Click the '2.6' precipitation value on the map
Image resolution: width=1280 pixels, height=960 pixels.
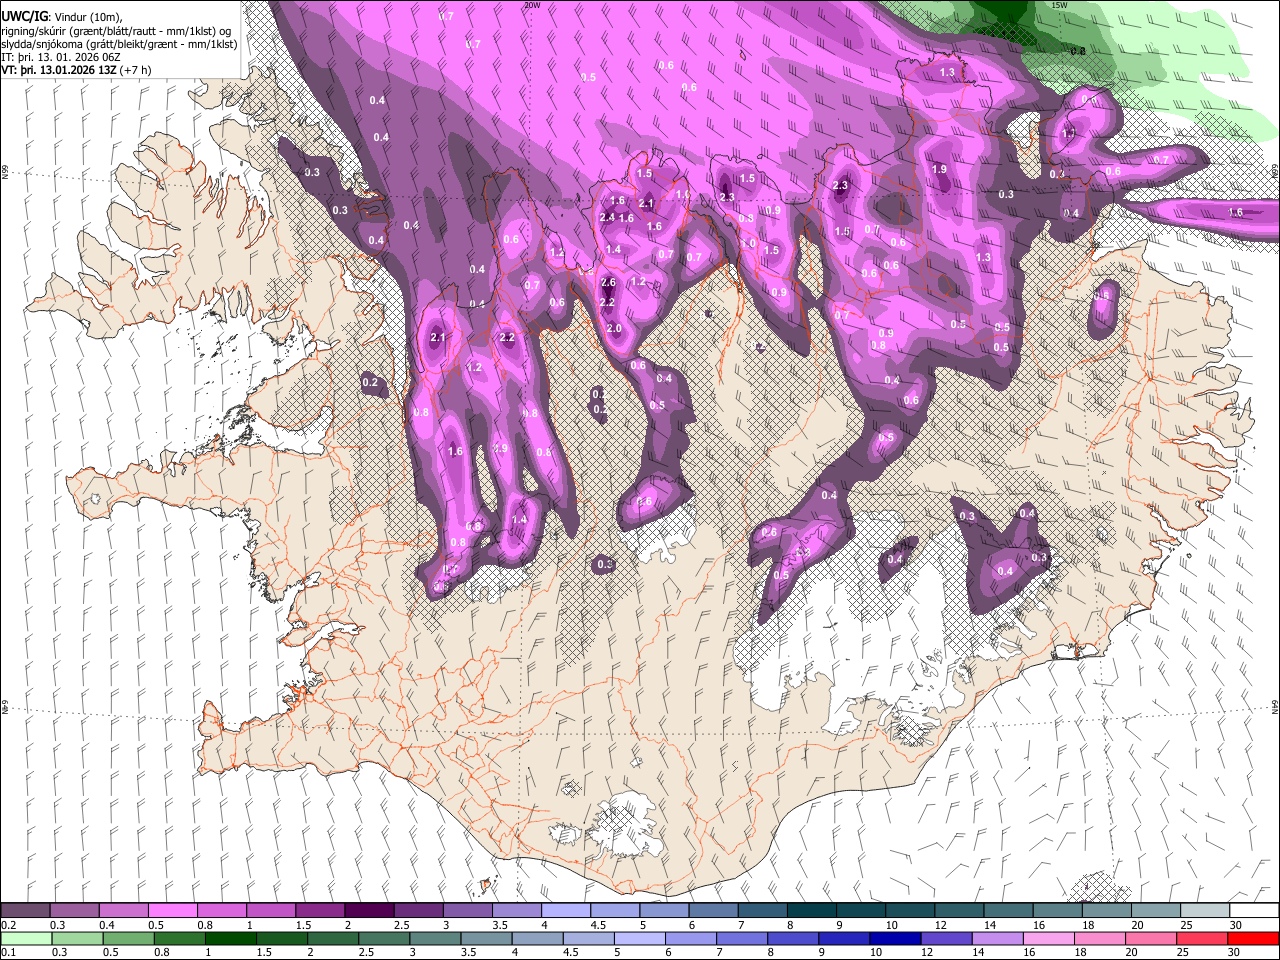608,283
